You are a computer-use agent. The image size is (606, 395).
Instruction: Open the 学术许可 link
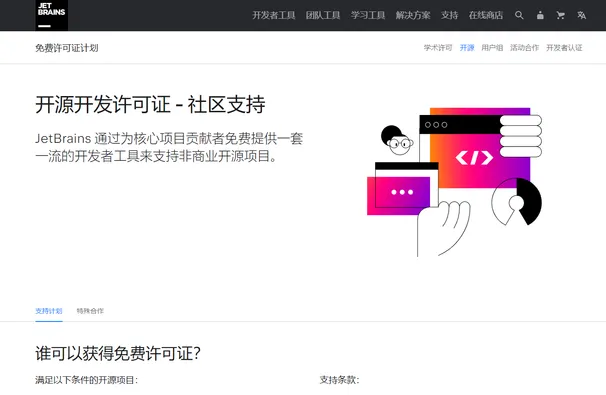[x=438, y=48]
